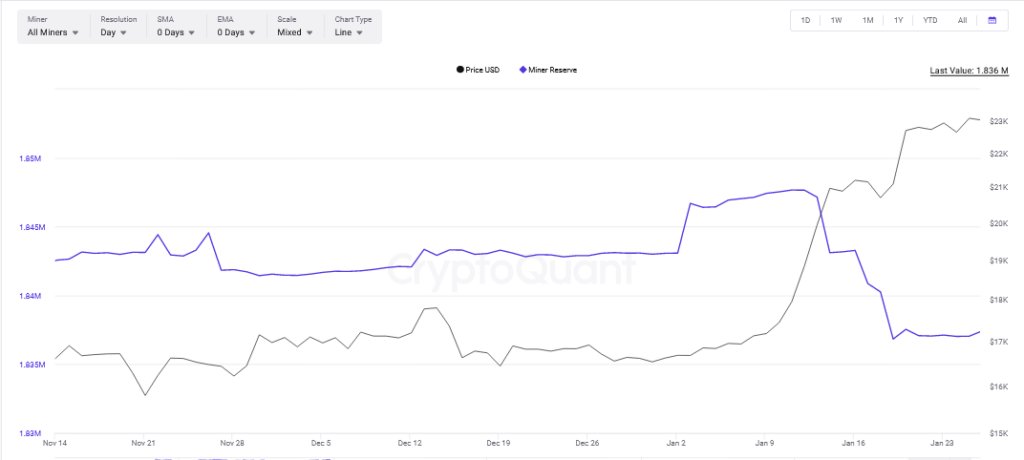
Task: Toggle Miner Reserve series in legend
Action: coord(552,70)
